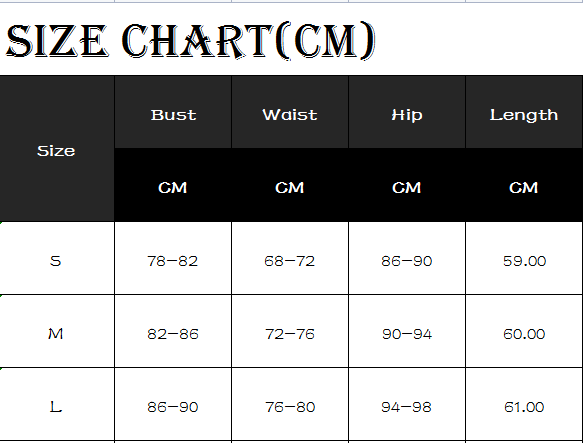Click the CM unit cell under Bust
The width and height of the screenshot is (583, 443).
point(173,185)
